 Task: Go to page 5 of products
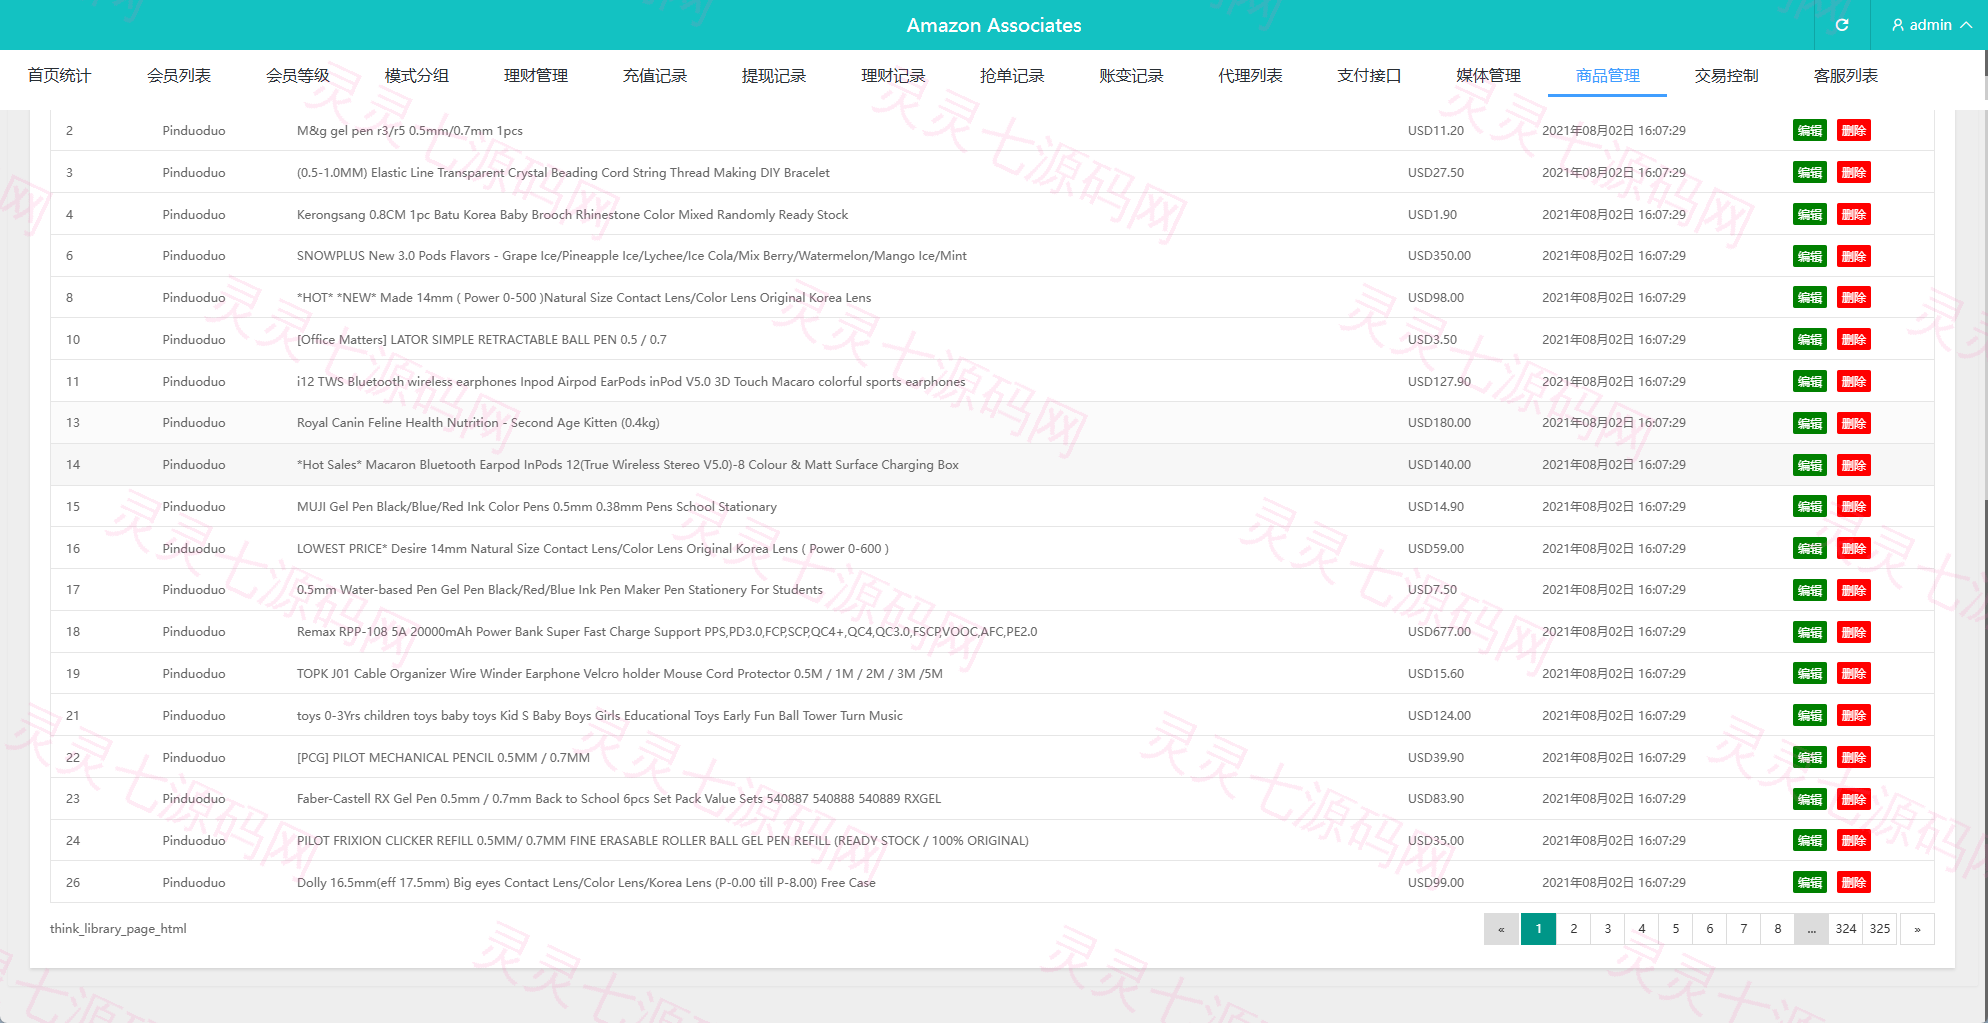(x=1675, y=929)
